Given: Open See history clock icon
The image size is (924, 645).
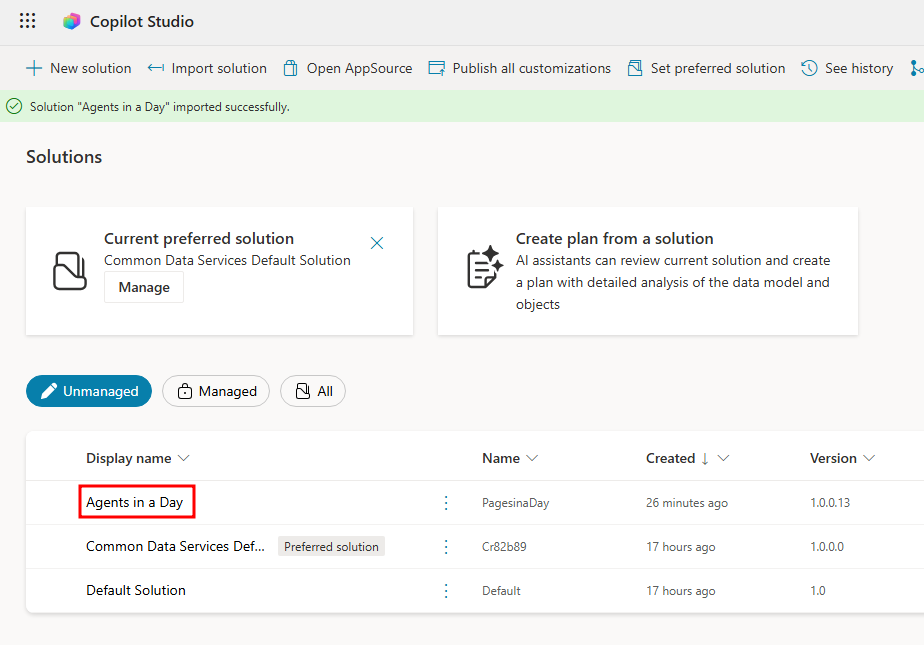Looking at the screenshot, I should pos(810,68).
